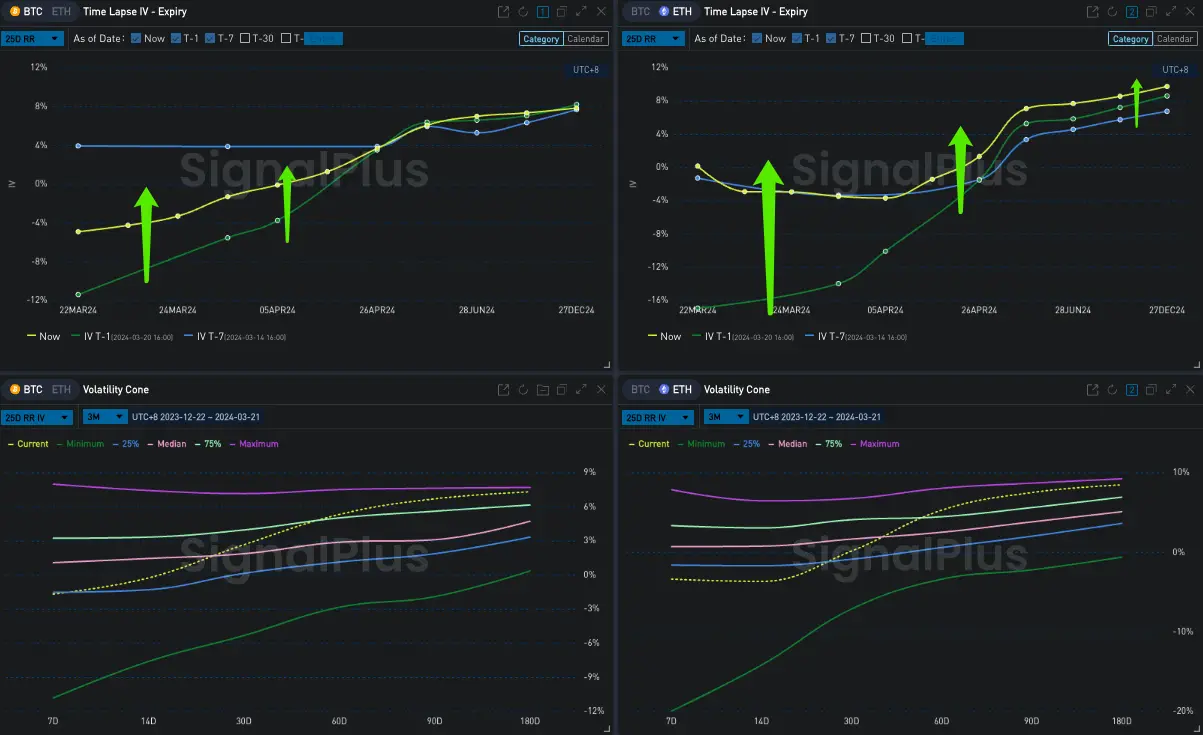Toggle the Now checkbox in BTC panel
This screenshot has height=735, width=1203.
[x=136, y=39]
